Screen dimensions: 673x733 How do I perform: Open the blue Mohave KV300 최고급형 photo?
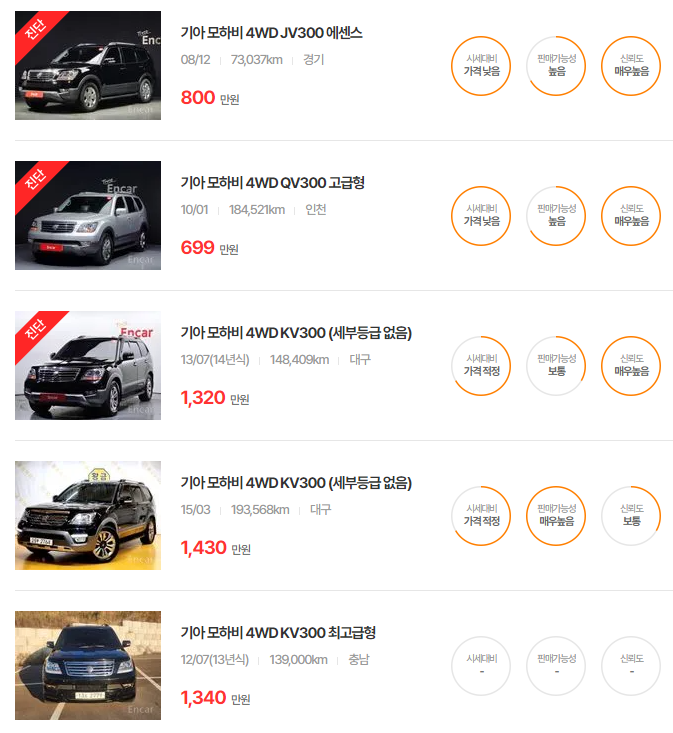88,665
